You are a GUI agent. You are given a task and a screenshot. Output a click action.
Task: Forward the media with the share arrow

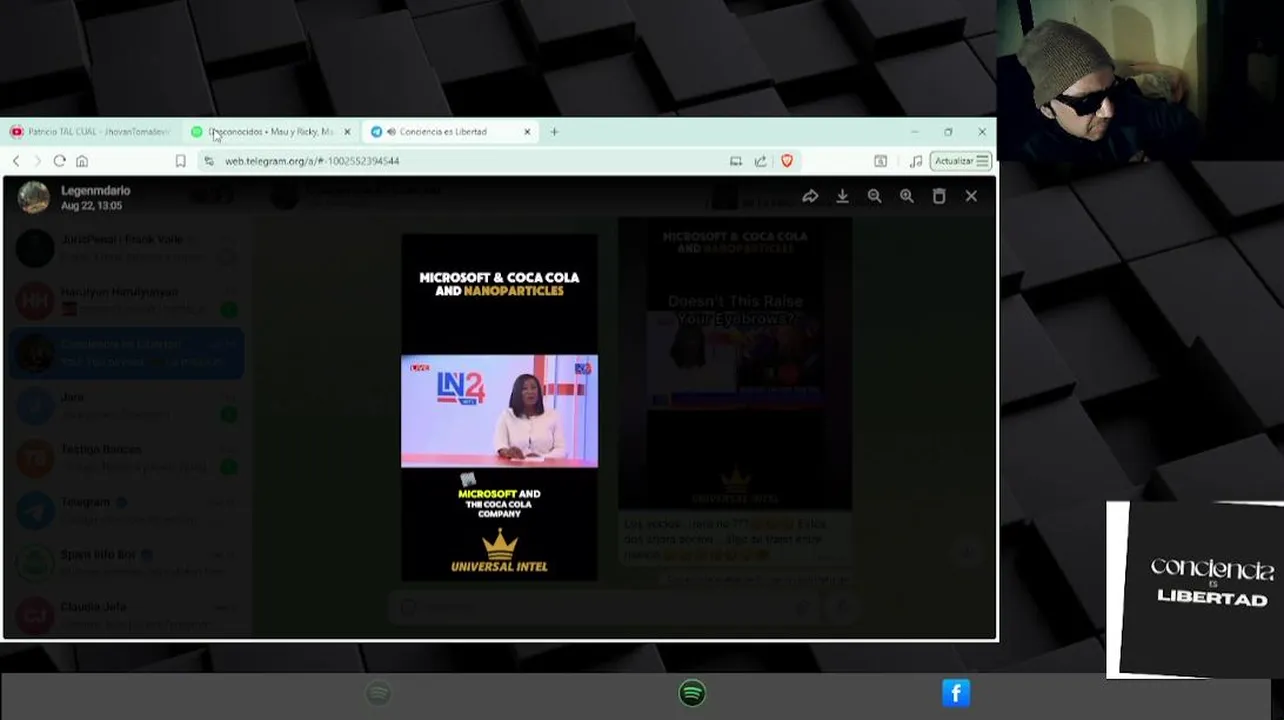810,197
